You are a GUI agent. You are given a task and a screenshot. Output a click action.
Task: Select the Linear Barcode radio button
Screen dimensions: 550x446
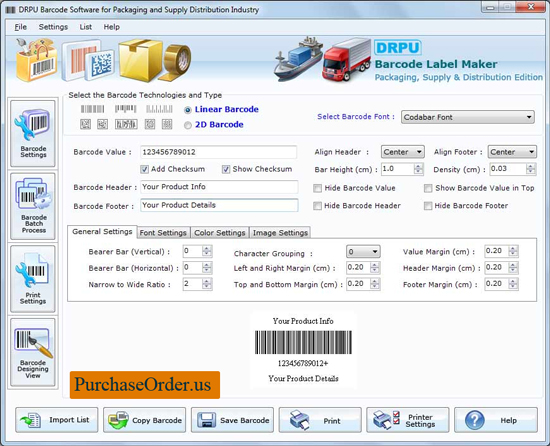(188, 110)
